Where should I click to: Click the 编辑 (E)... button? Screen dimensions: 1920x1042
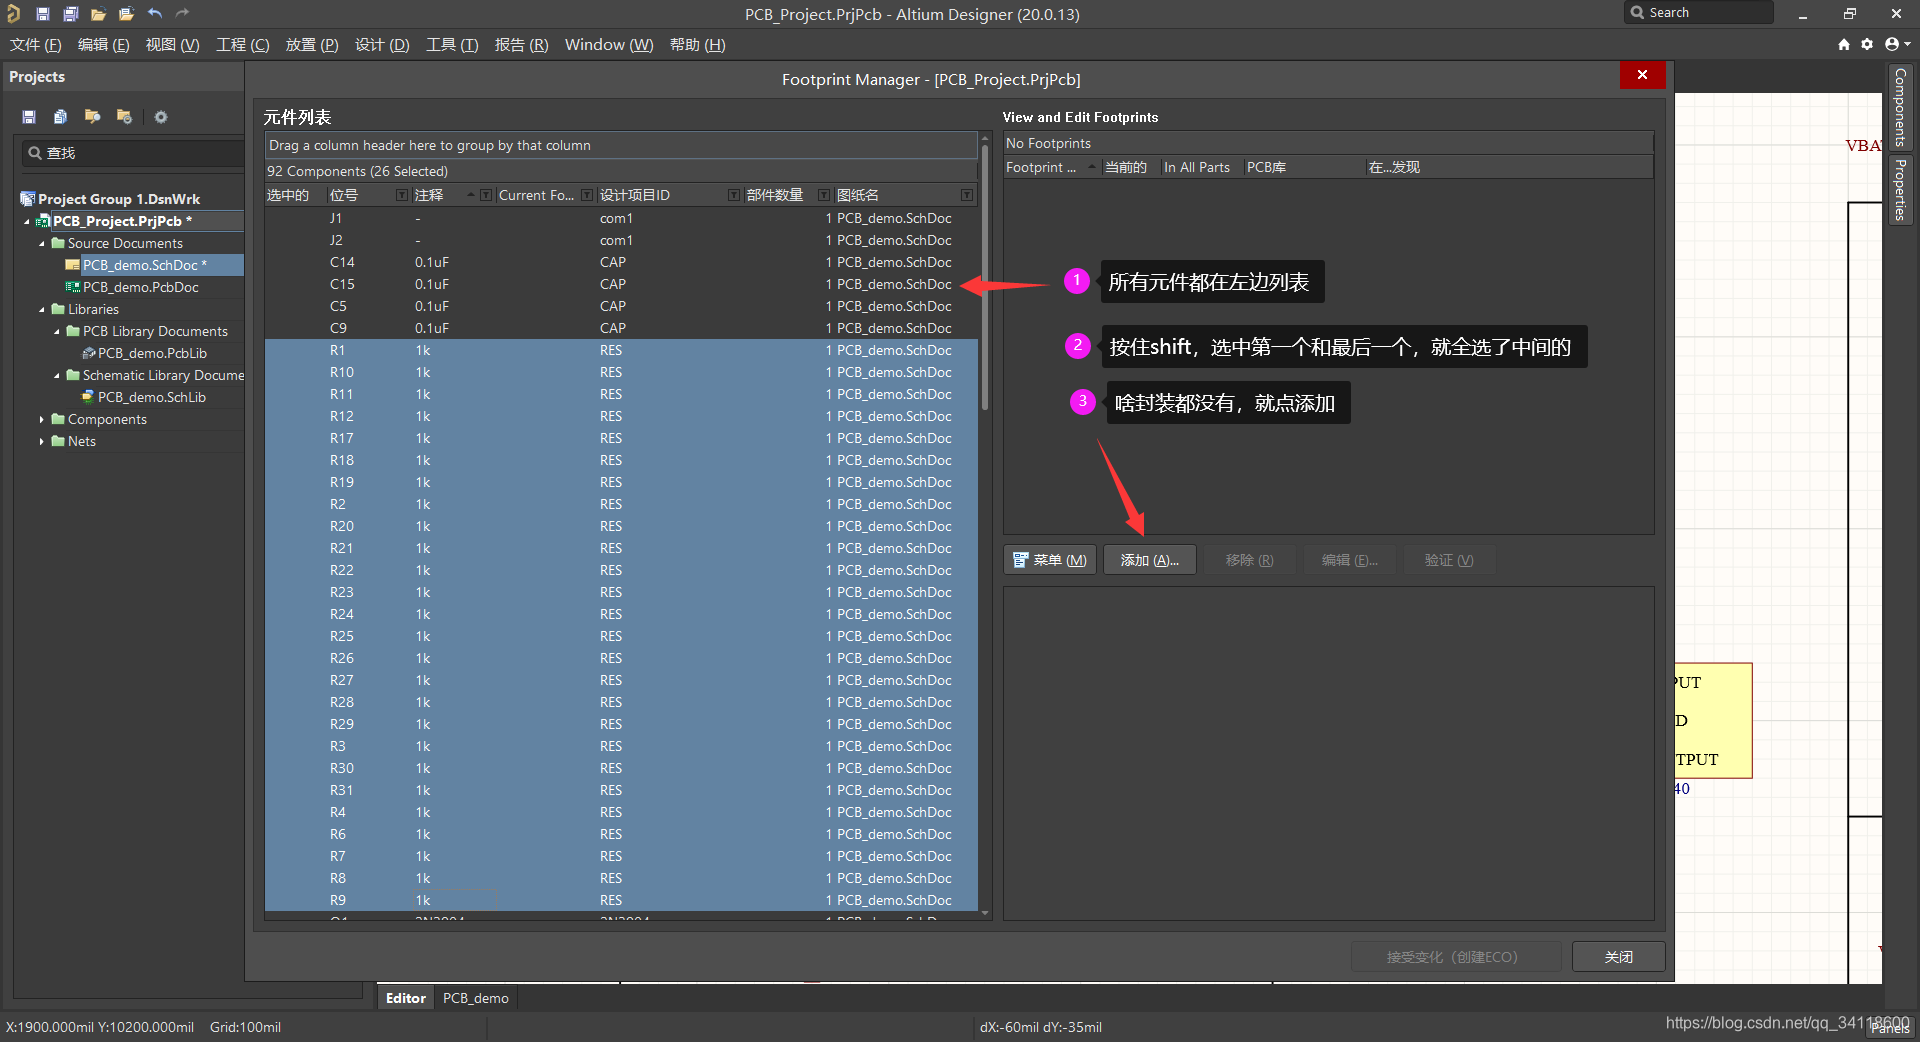click(x=1350, y=560)
